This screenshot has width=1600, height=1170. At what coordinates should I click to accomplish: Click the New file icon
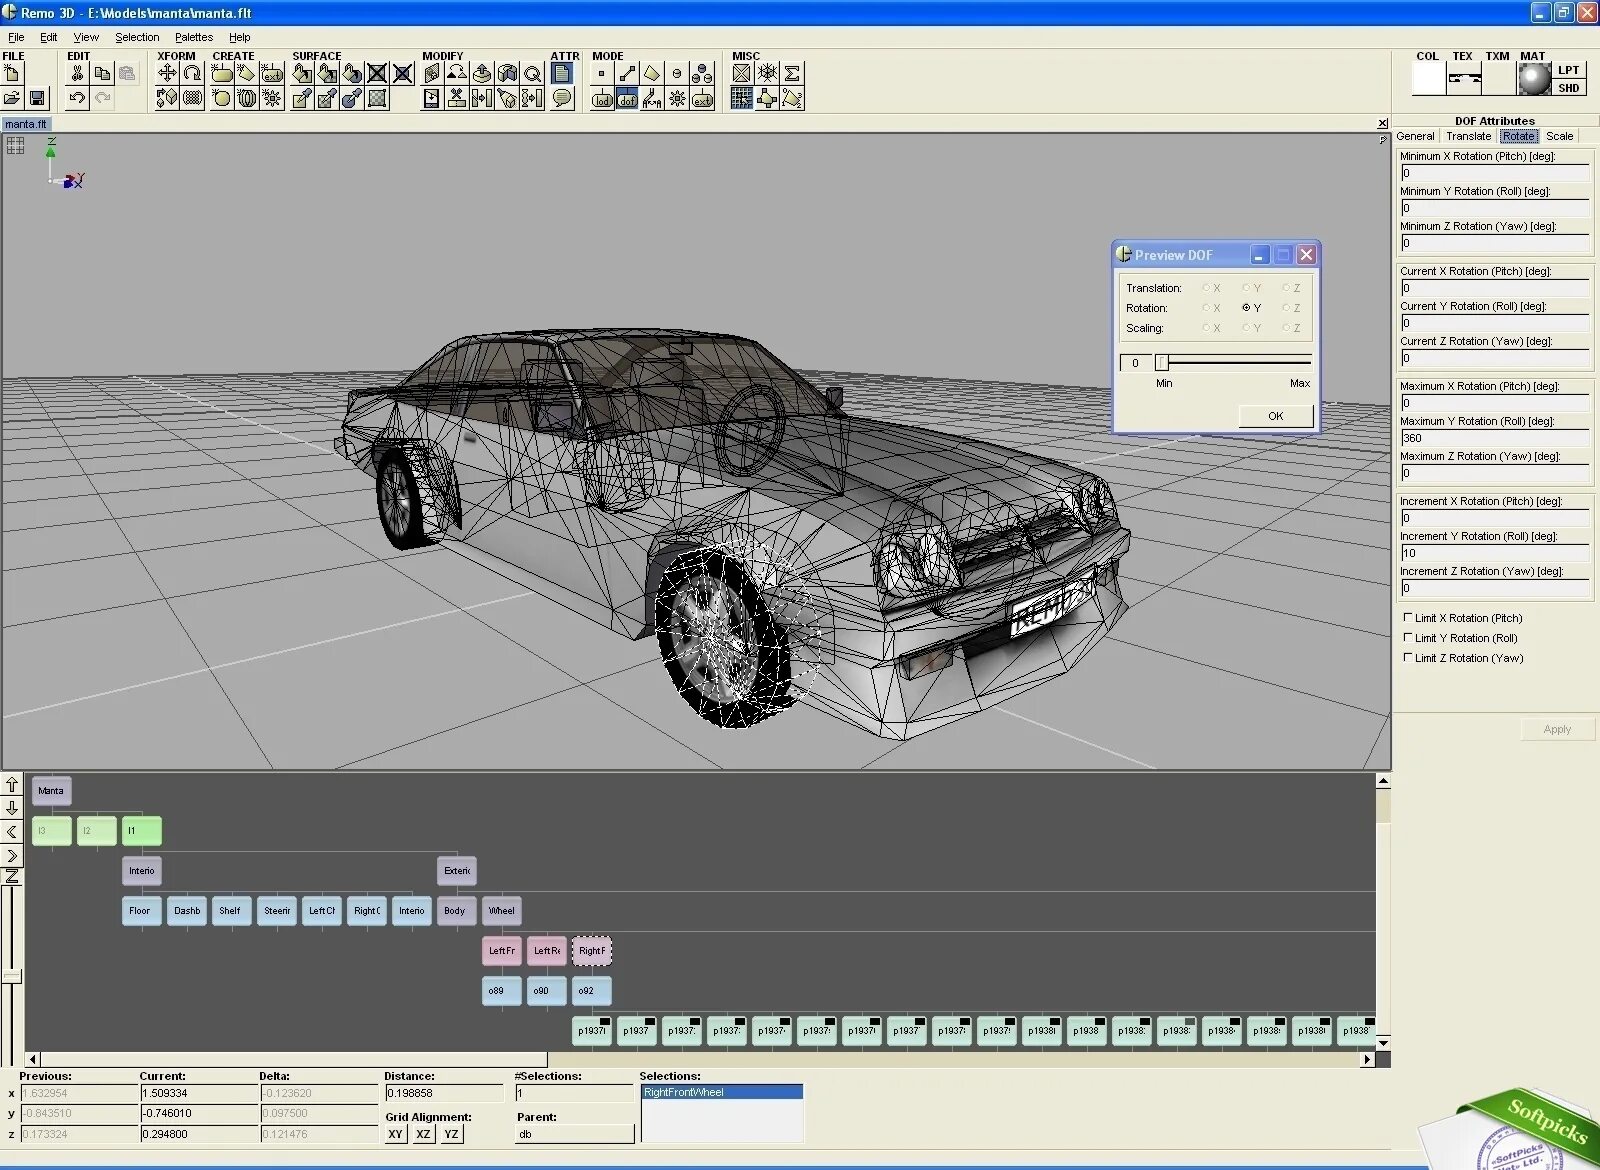12,73
